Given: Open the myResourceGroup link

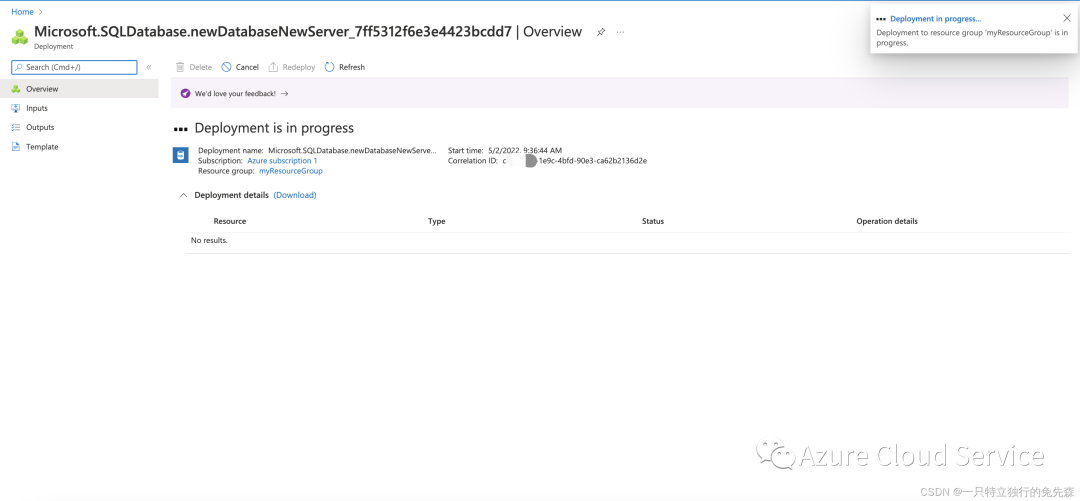Looking at the screenshot, I should 291,171.
